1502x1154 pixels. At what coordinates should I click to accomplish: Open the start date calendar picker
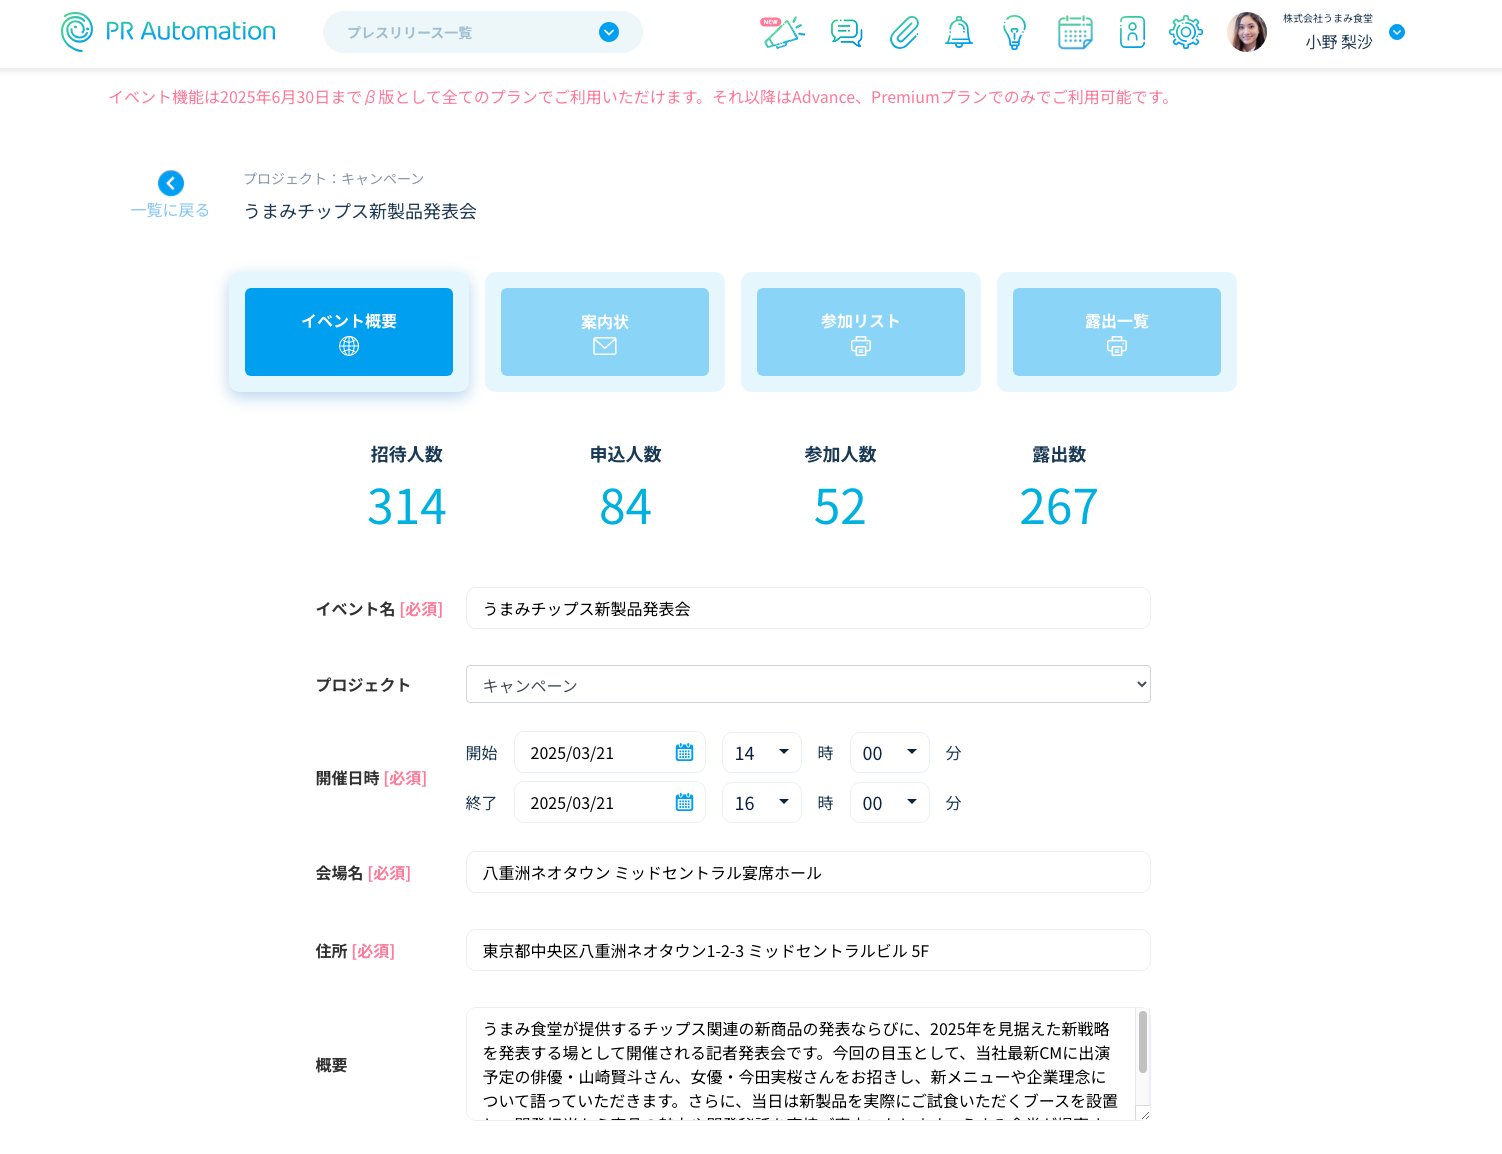(x=684, y=753)
